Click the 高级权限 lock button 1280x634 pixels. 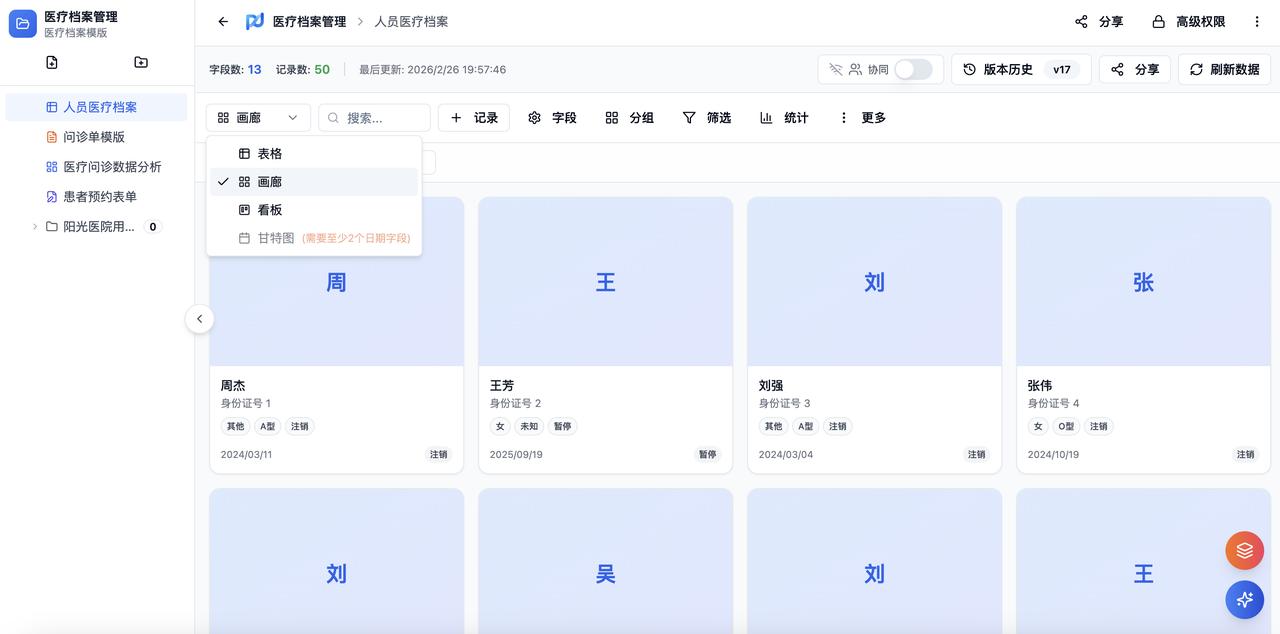pyautogui.click(x=1188, y=21)
